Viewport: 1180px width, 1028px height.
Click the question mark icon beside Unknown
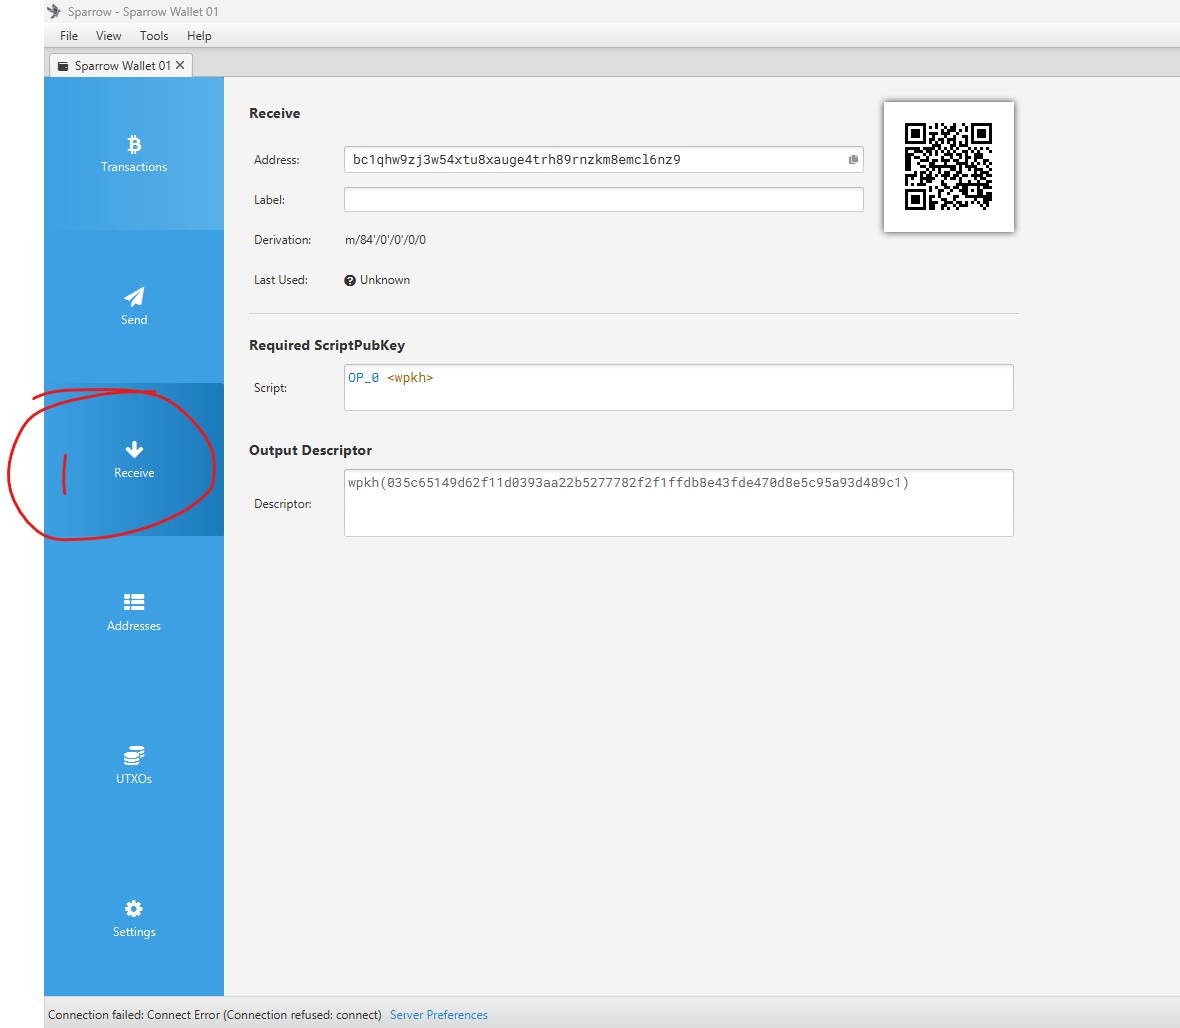click(350, 280)
